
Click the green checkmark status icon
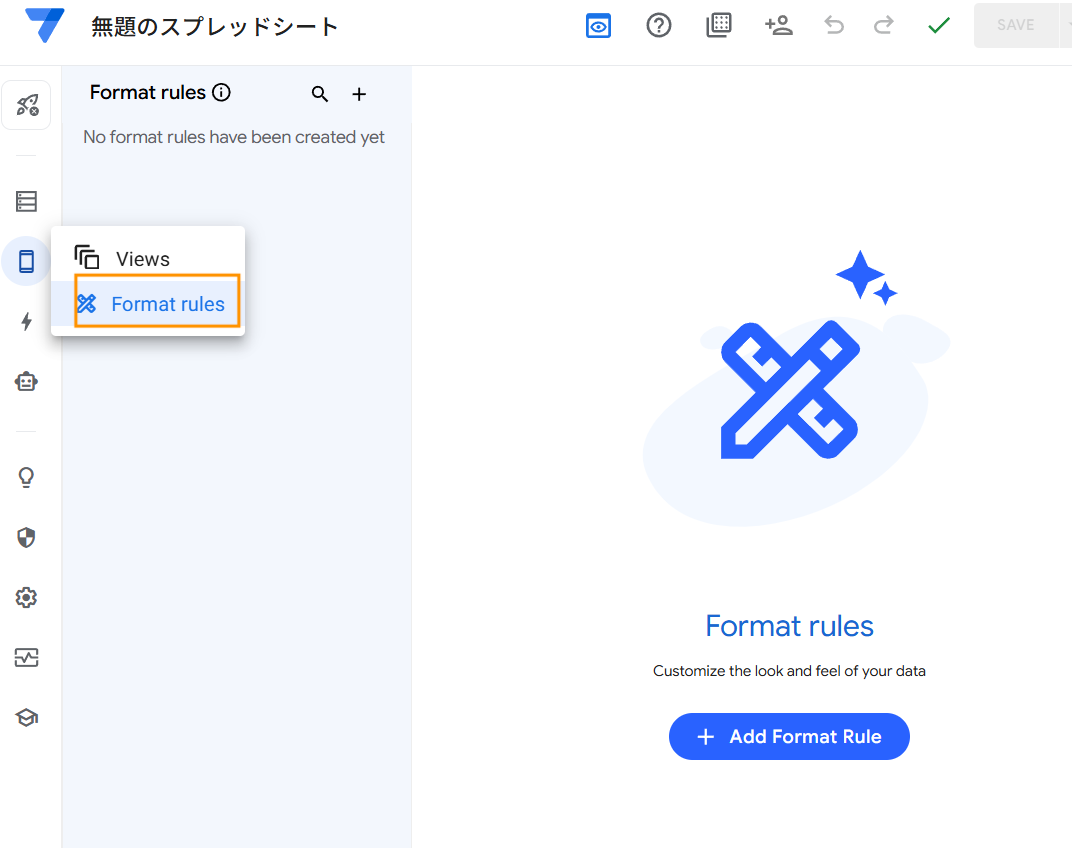click(x=938, y=26)
